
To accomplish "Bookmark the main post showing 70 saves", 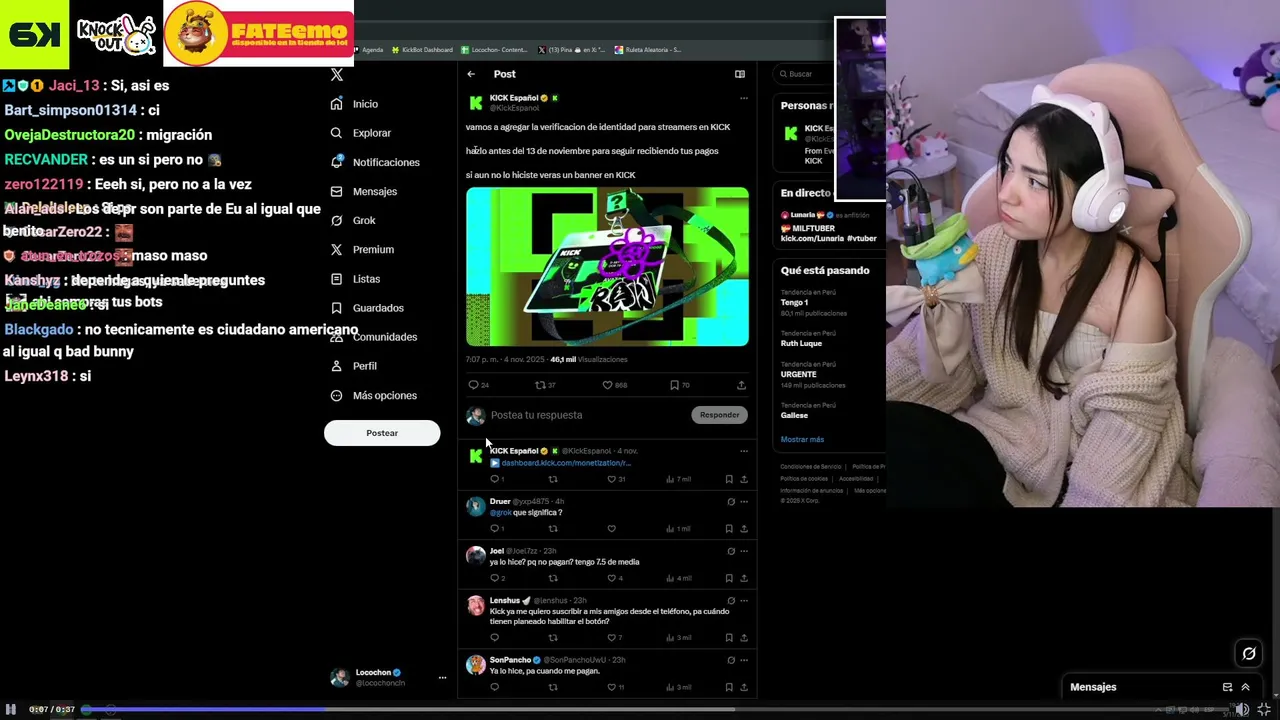I will pyautogui.click(x=679, y=385).
